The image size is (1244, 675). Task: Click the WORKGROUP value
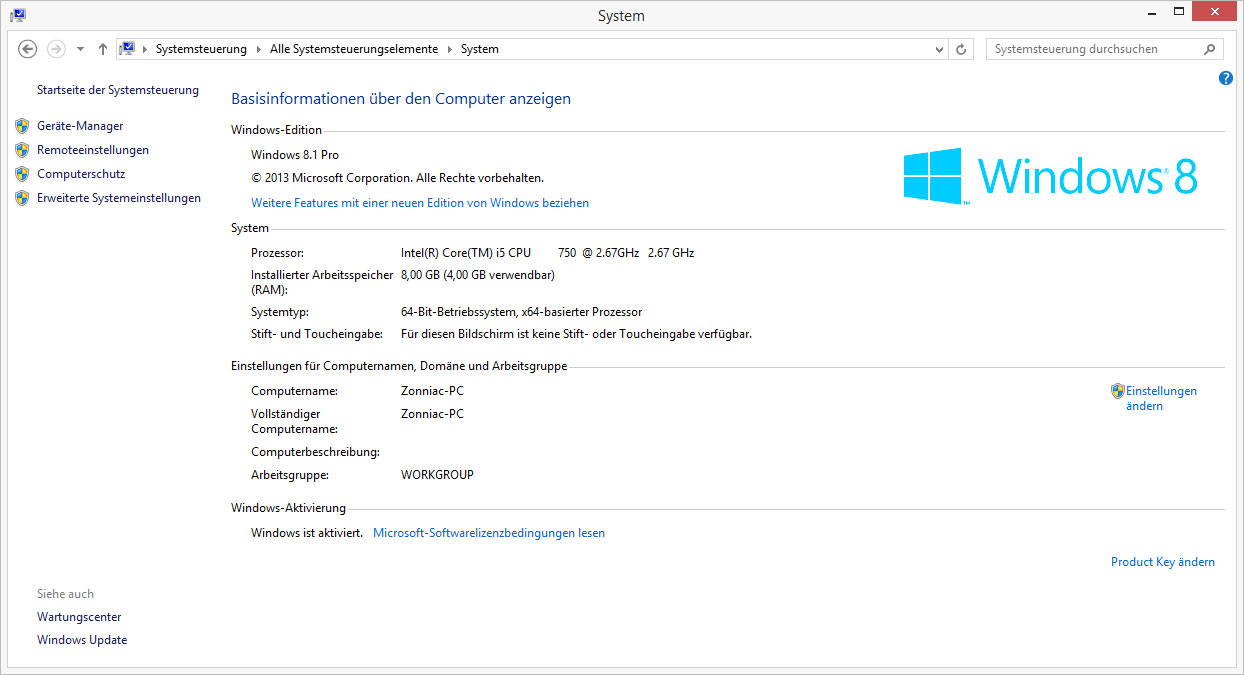click(x=437, y=475)
